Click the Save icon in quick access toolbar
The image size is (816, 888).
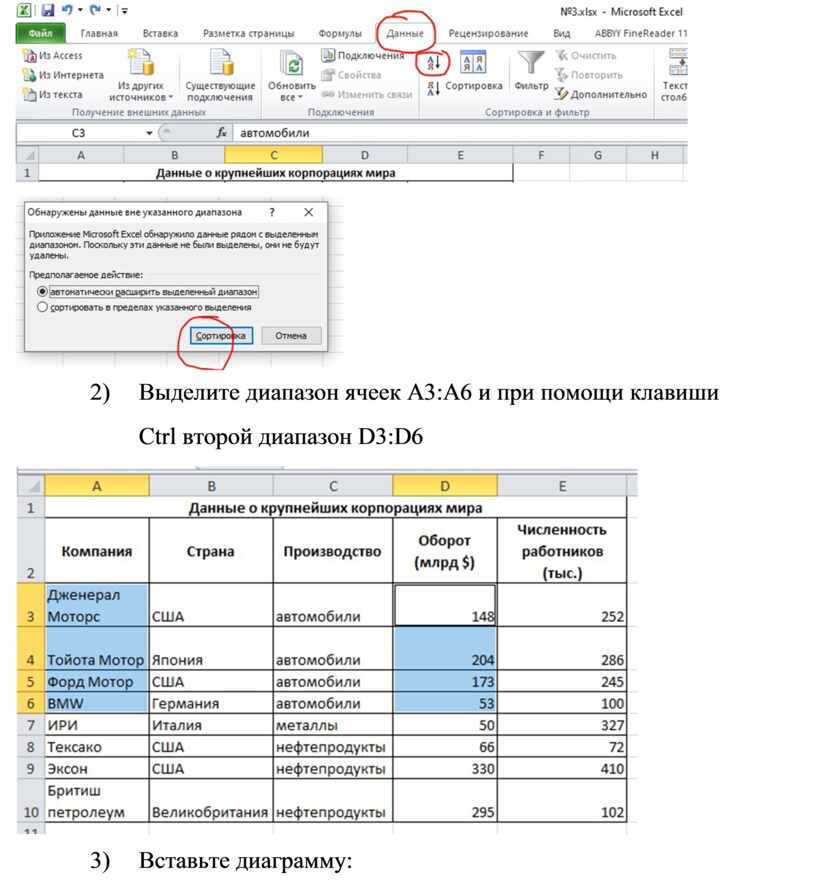point(48,10)
